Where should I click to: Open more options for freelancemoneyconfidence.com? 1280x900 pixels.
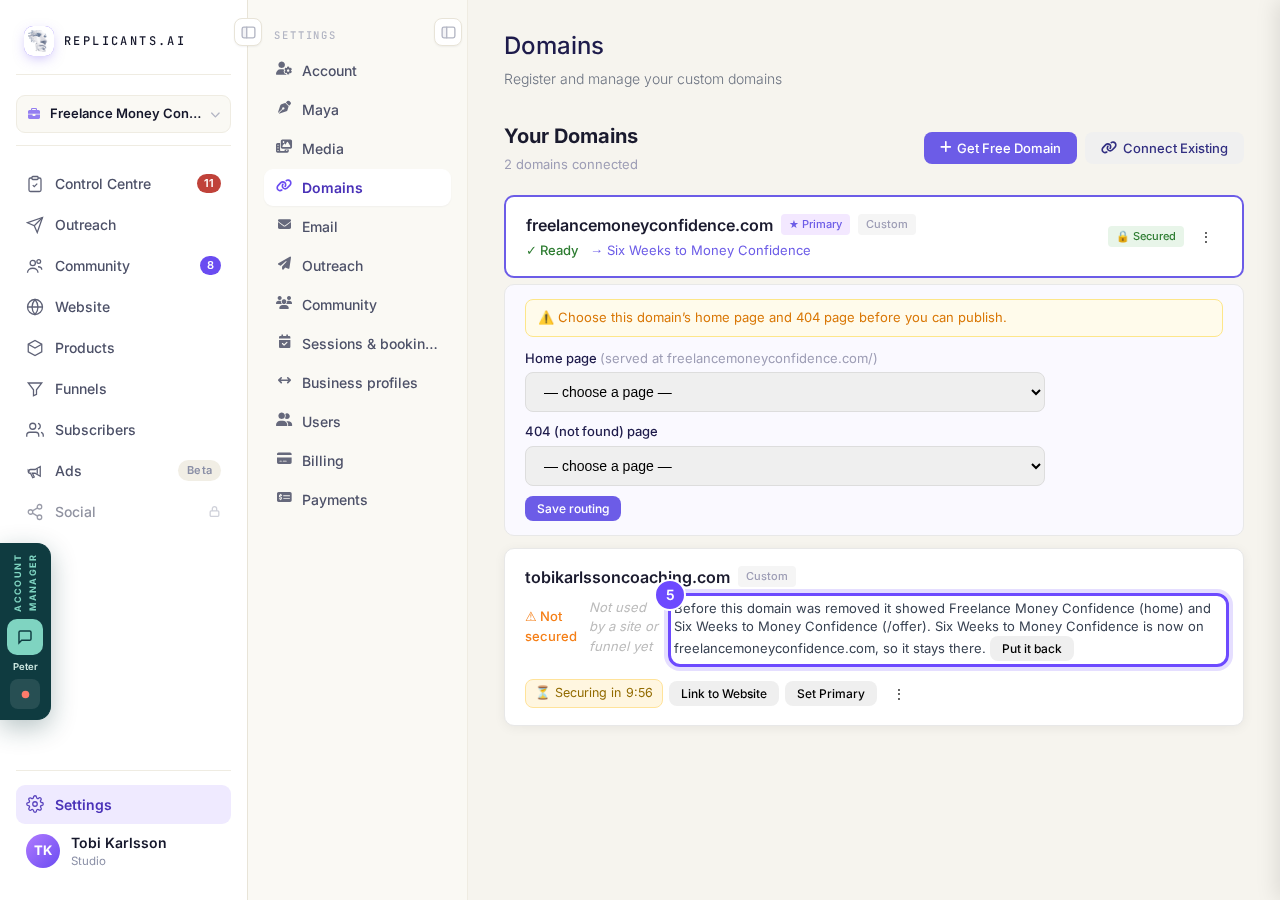(1206, 237)
